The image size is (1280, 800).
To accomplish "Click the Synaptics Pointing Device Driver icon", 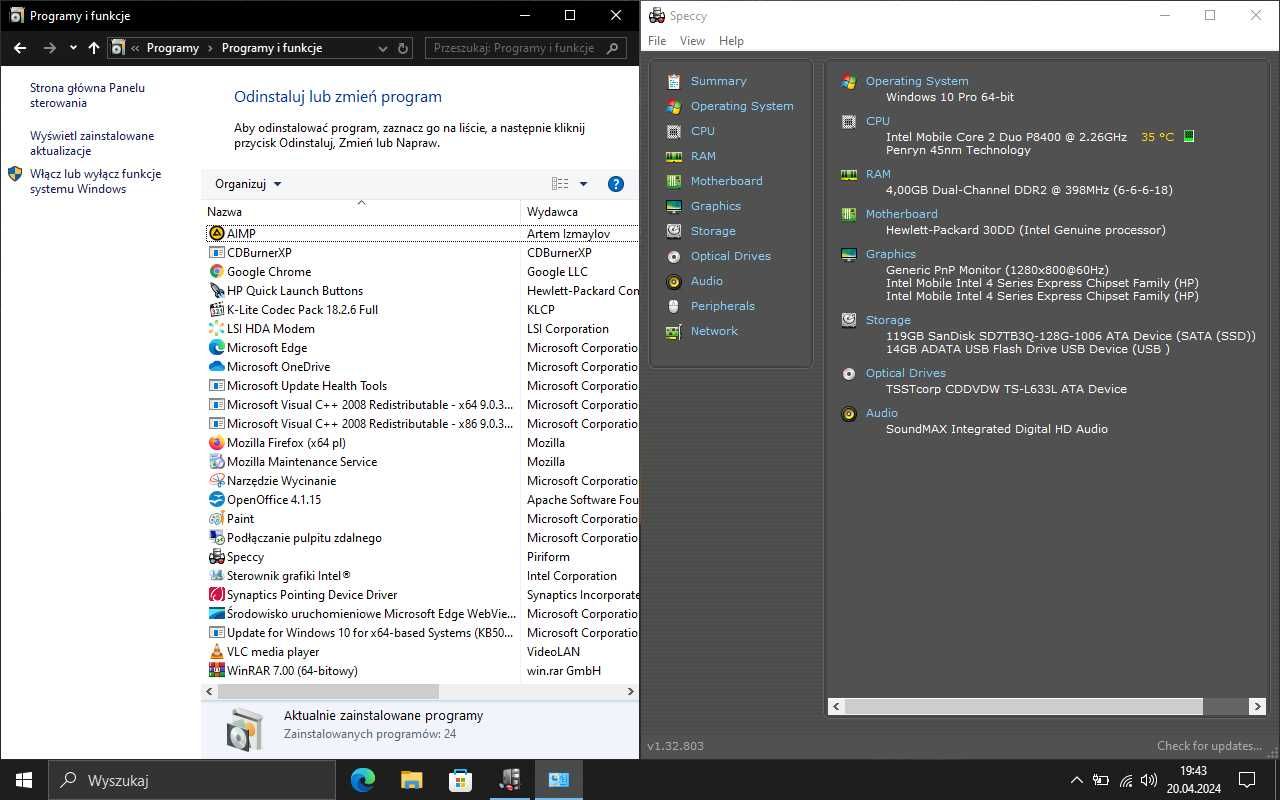I will (217, 594).
